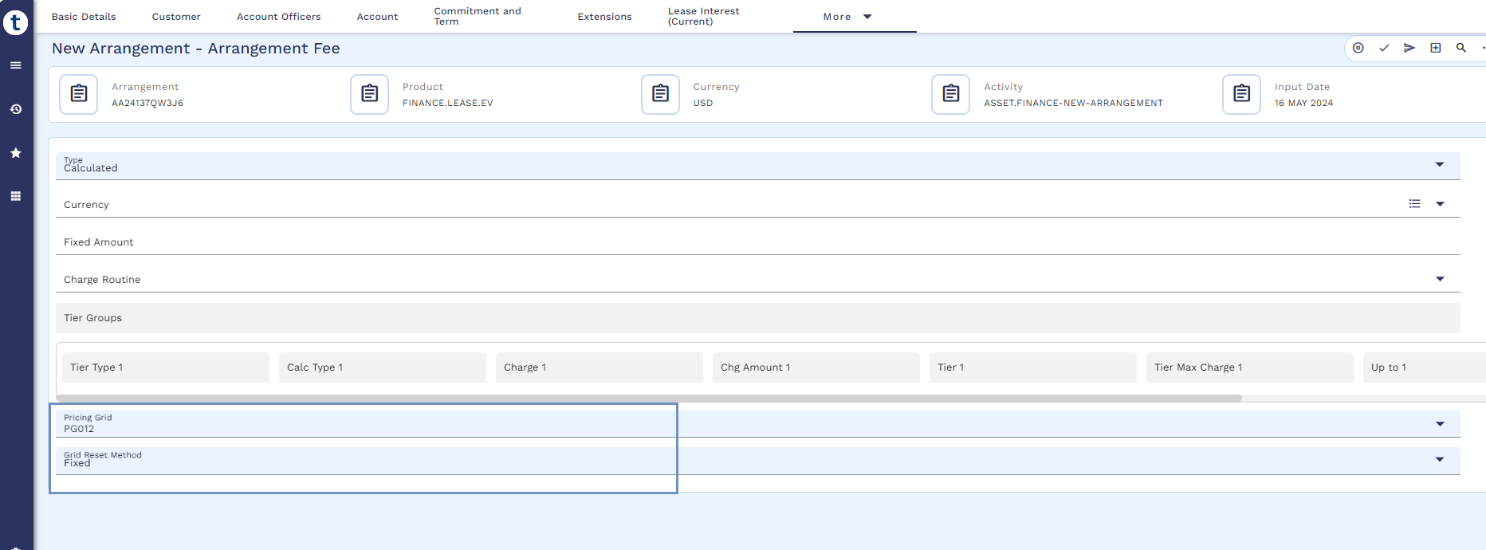Image resolution: width=1486 pixels, height=550 pixels.
Task: Click the magnifier search toolbar icon
Action: 1461,48
